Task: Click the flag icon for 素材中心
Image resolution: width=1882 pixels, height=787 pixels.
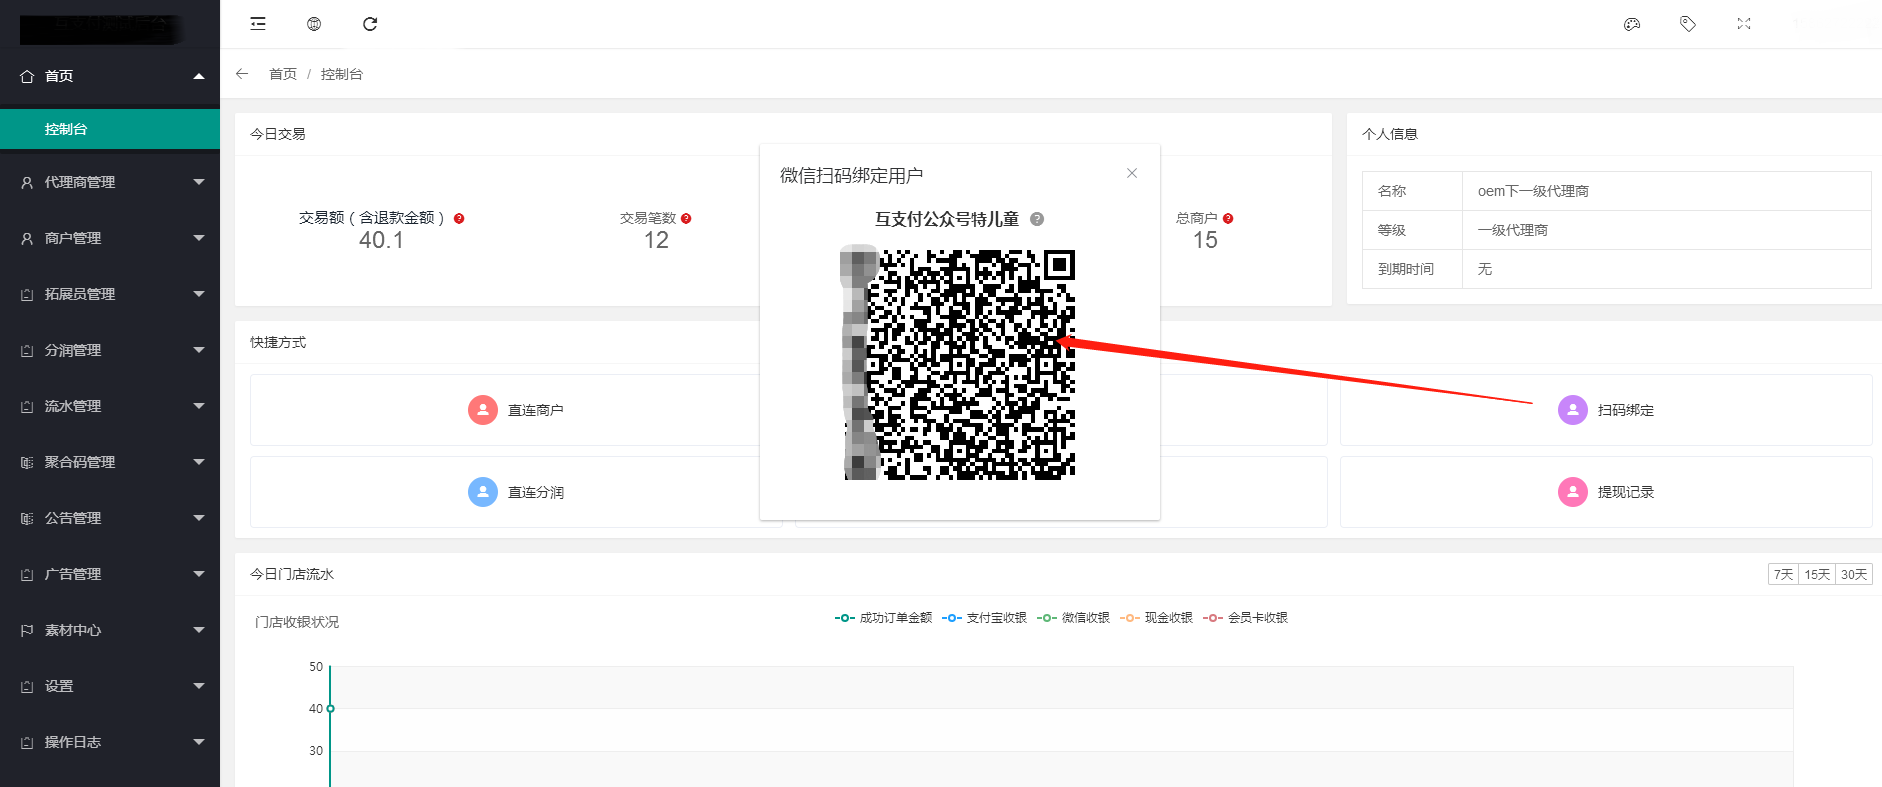Action: pyautogui.click(x=27, y=630)
